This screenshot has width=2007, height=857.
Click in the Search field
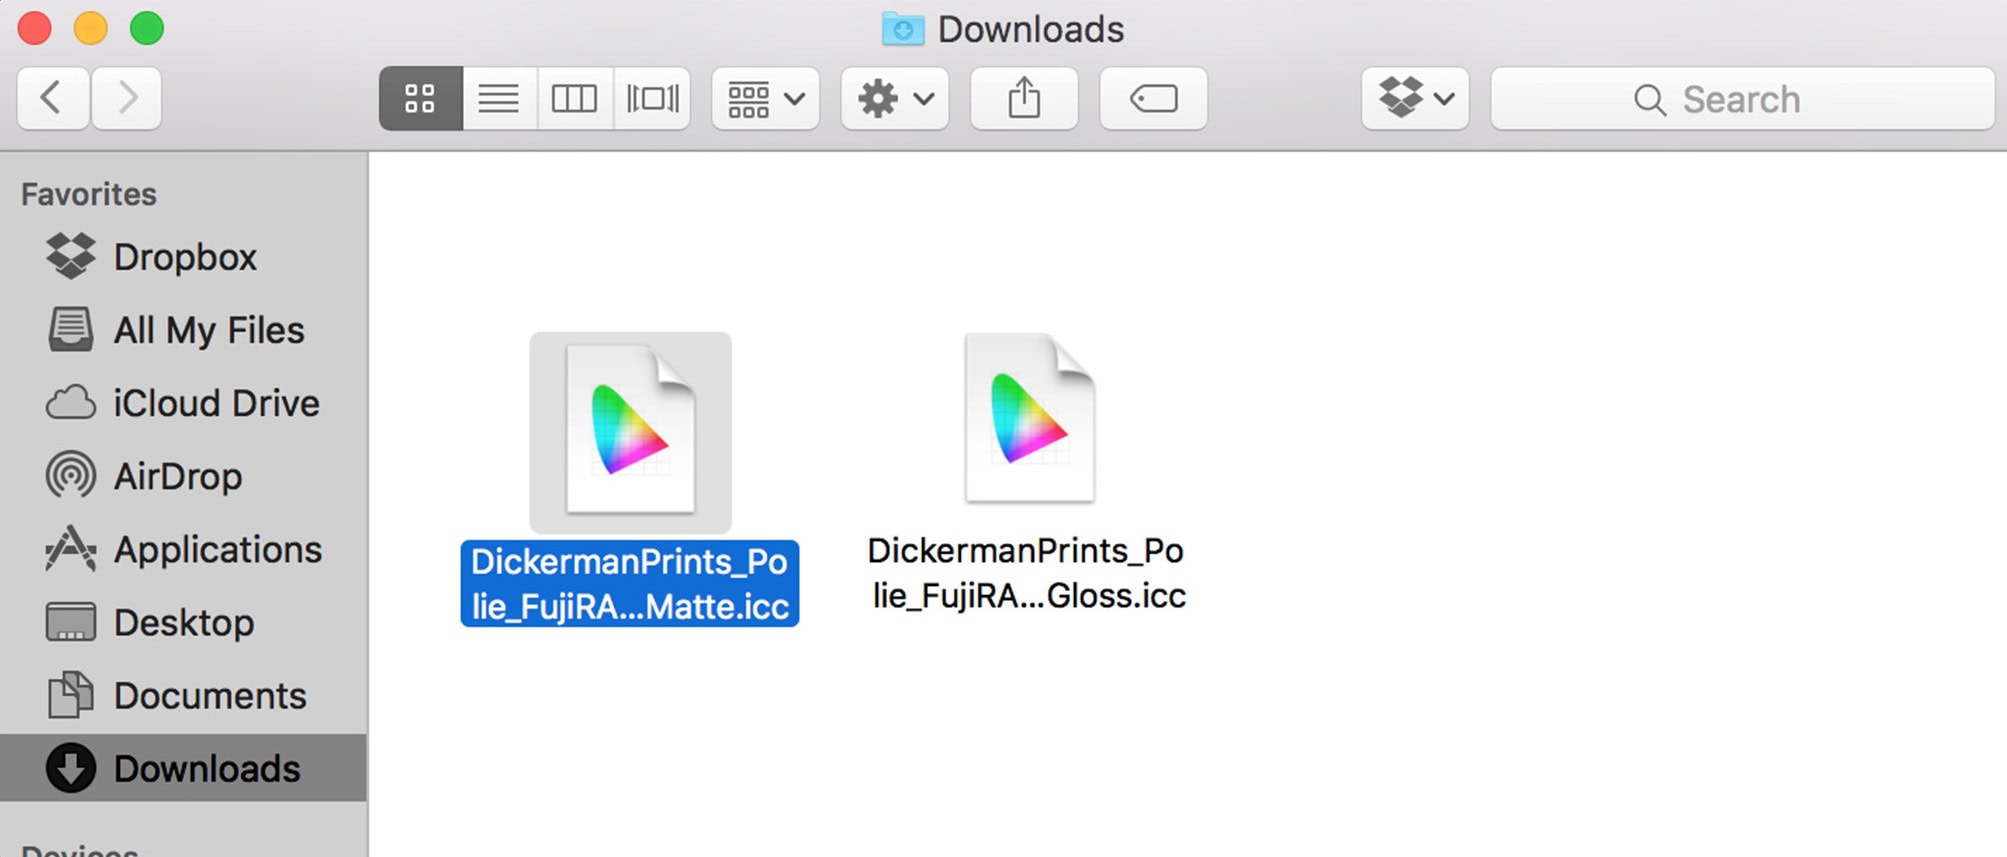(1741, 99)
